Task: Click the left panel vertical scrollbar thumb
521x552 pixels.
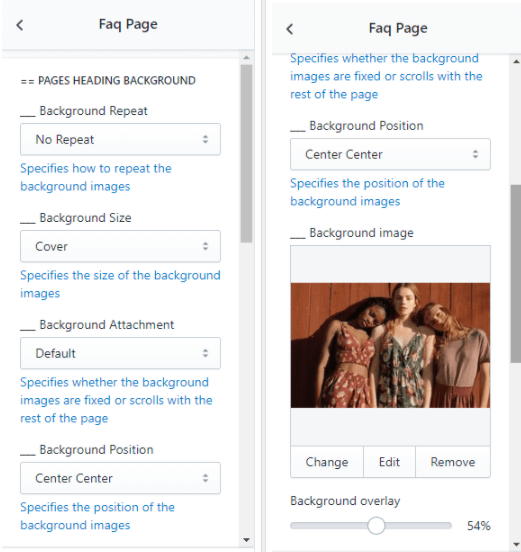Action: tap(246, 153)
